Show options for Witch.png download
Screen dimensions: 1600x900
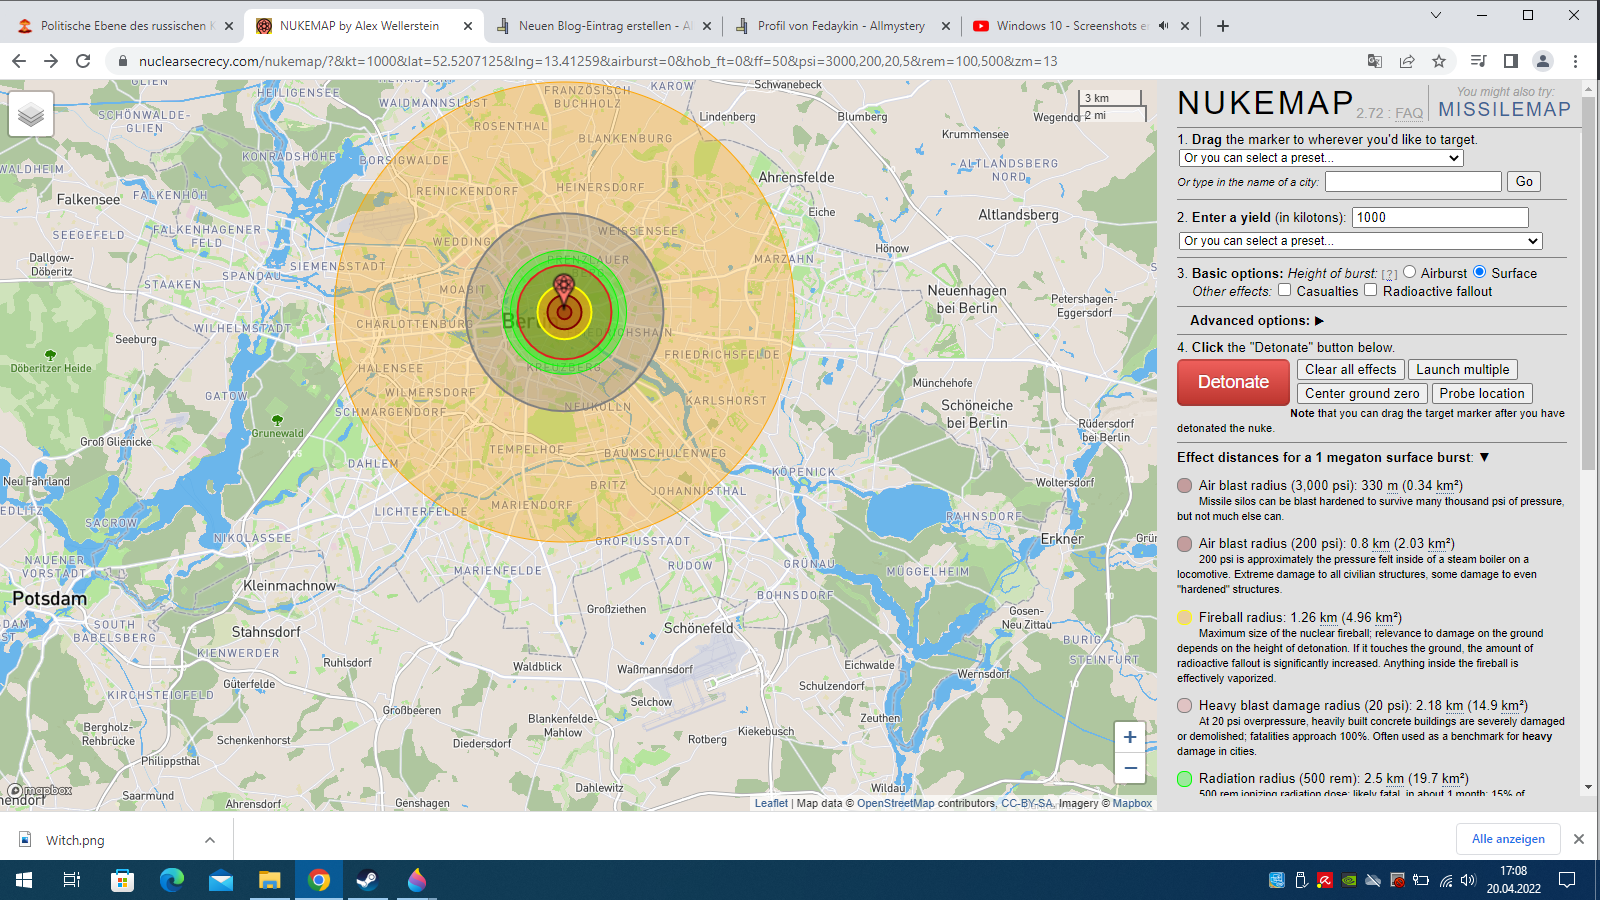[x=210, y=840]
